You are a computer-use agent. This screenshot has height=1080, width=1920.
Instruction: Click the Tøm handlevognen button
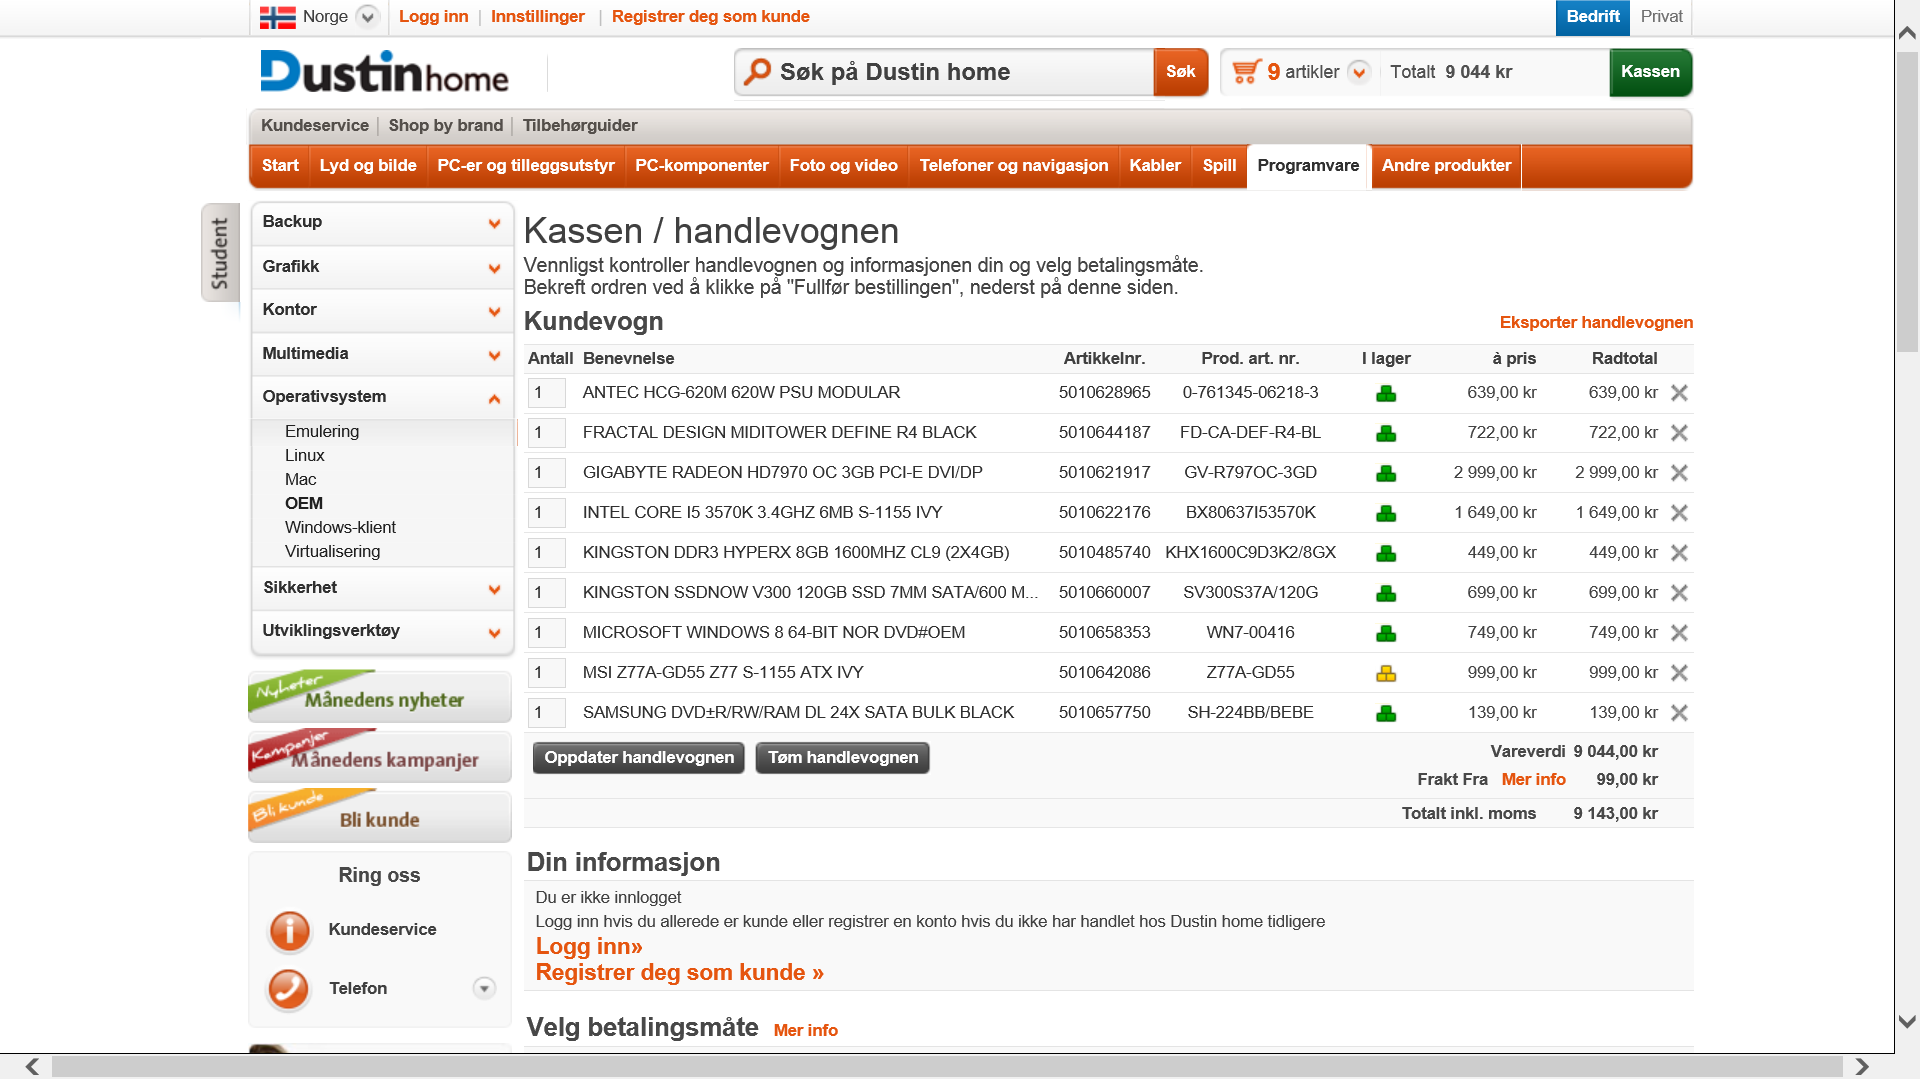(843, 758)
